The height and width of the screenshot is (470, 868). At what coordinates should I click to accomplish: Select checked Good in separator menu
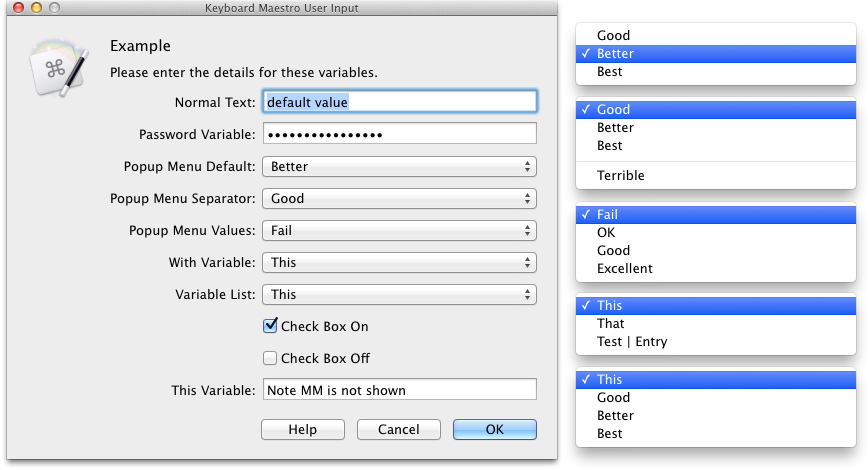click(x=716, y=110)
